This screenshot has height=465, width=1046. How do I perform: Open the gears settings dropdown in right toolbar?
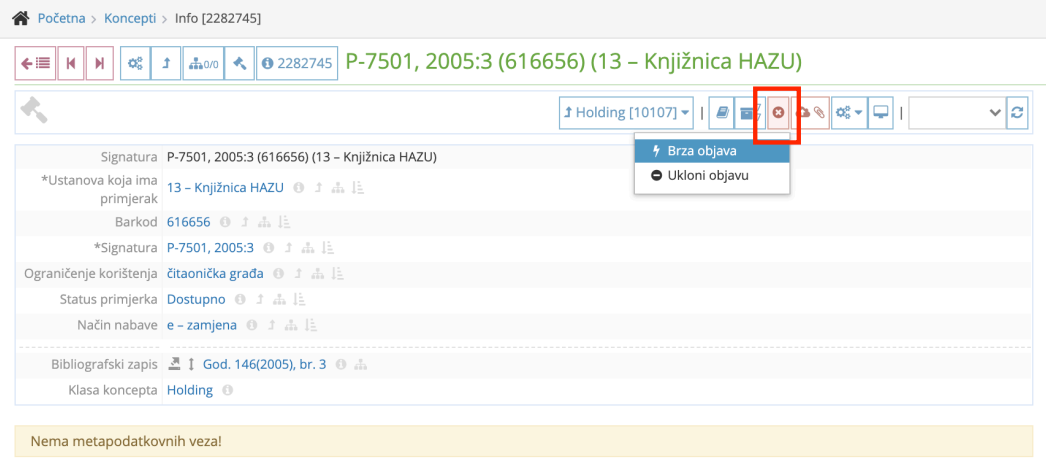[849, 113]
